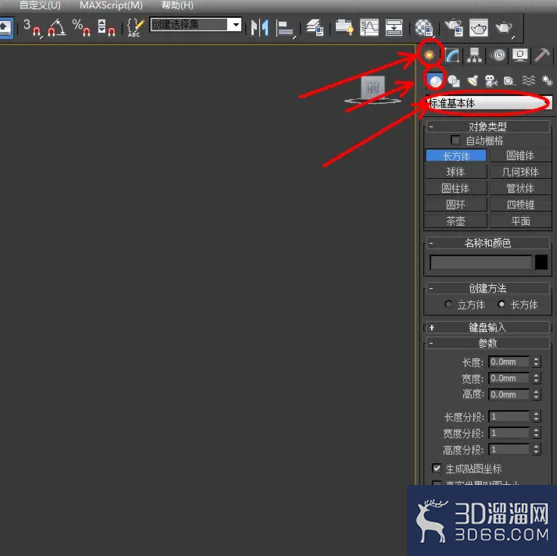Screen dimensions: 557x556
Task: Click the 高度分段 spinner arrows
Action: tap(536, 449)
